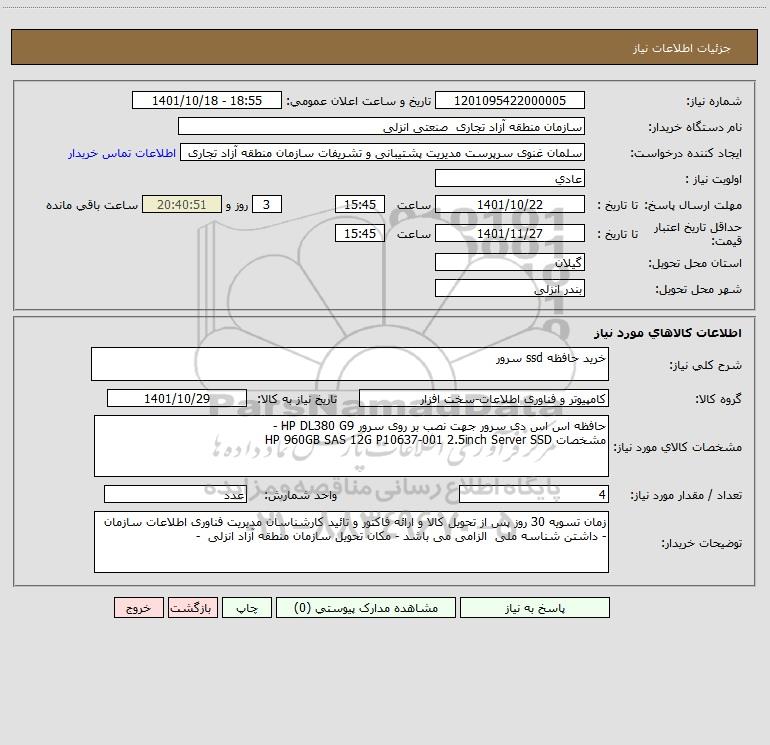The width and height of the screenshot is (770, 745).
Task: Click the label 'واحد شمارش:'
Action: pyautogui.click(x=301, y=496)
